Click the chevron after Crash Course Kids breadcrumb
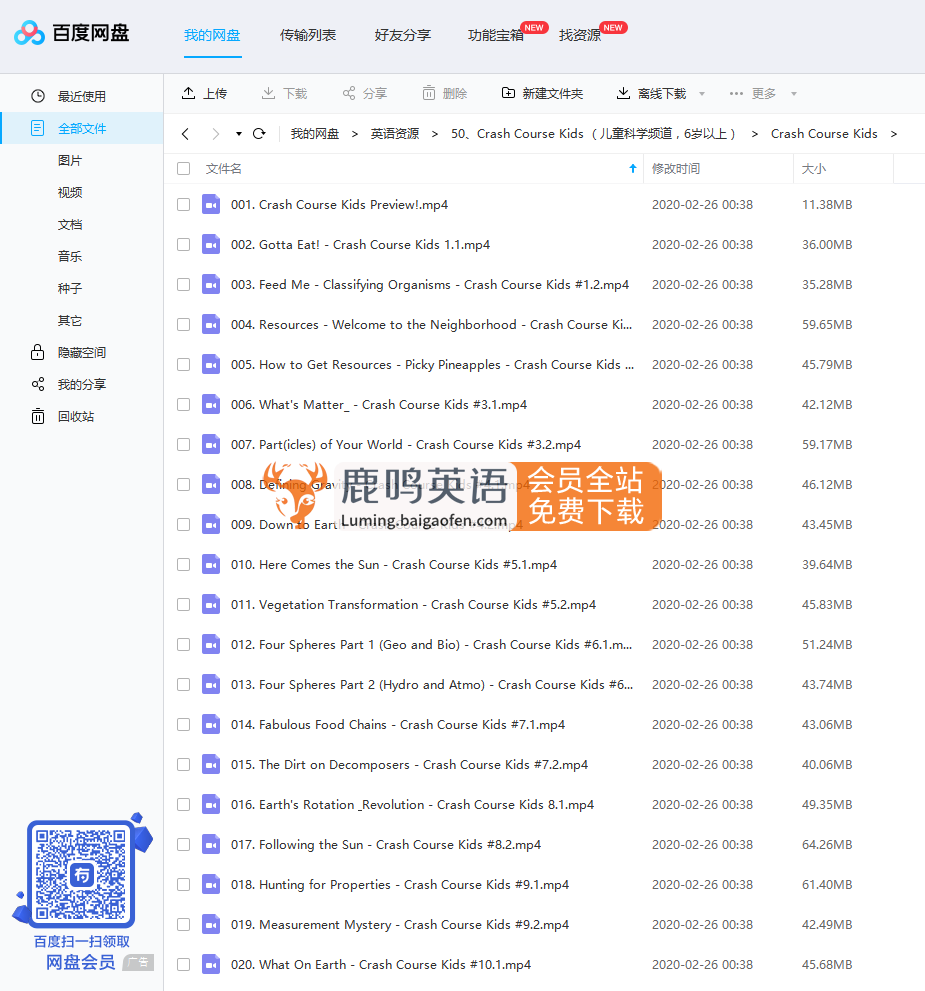This screenshot has width=925, height=991. pyautogui.click(x=893, y=134)
